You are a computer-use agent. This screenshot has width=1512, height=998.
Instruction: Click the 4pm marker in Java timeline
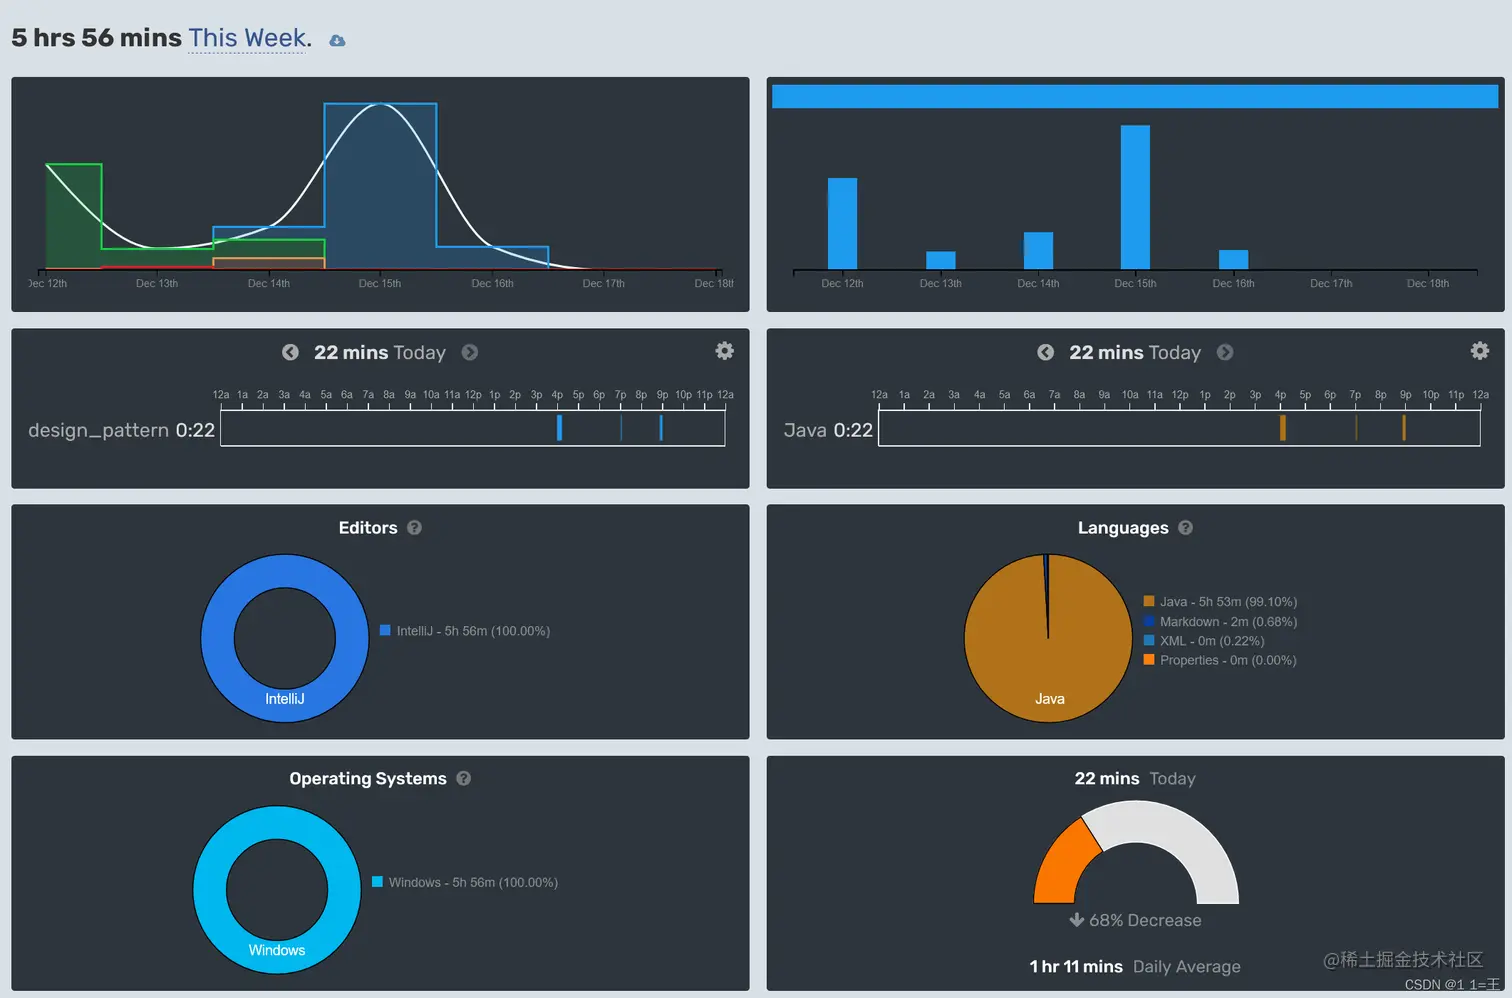[x=1282, y=428]
